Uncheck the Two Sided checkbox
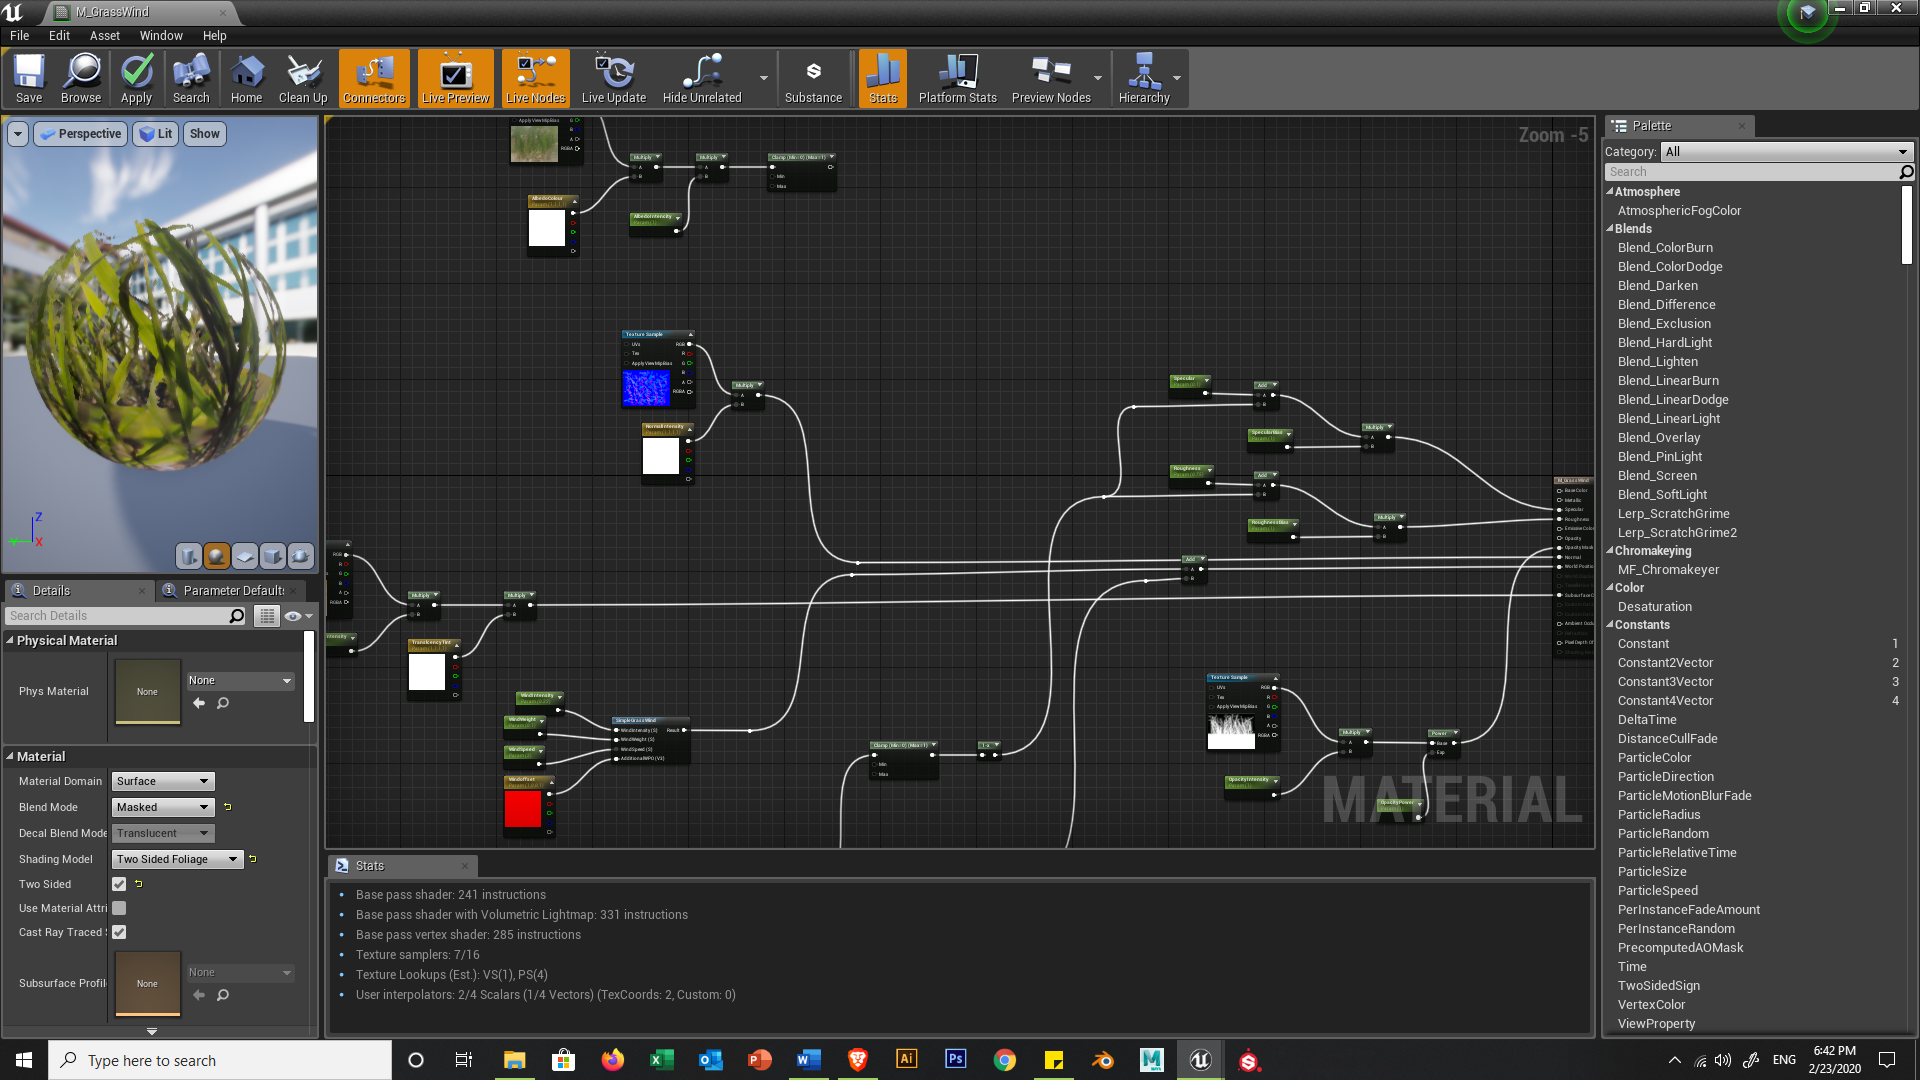 click(x=119, y=884)
